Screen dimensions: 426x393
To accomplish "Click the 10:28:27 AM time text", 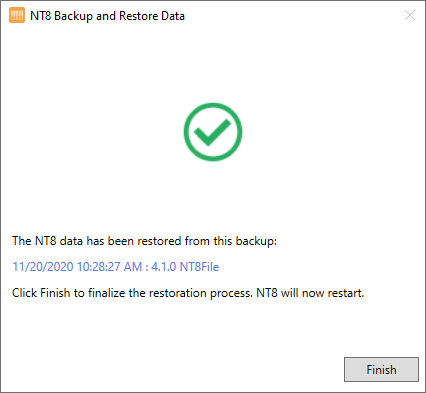I will pyautogui.click(x=109, y=267).
